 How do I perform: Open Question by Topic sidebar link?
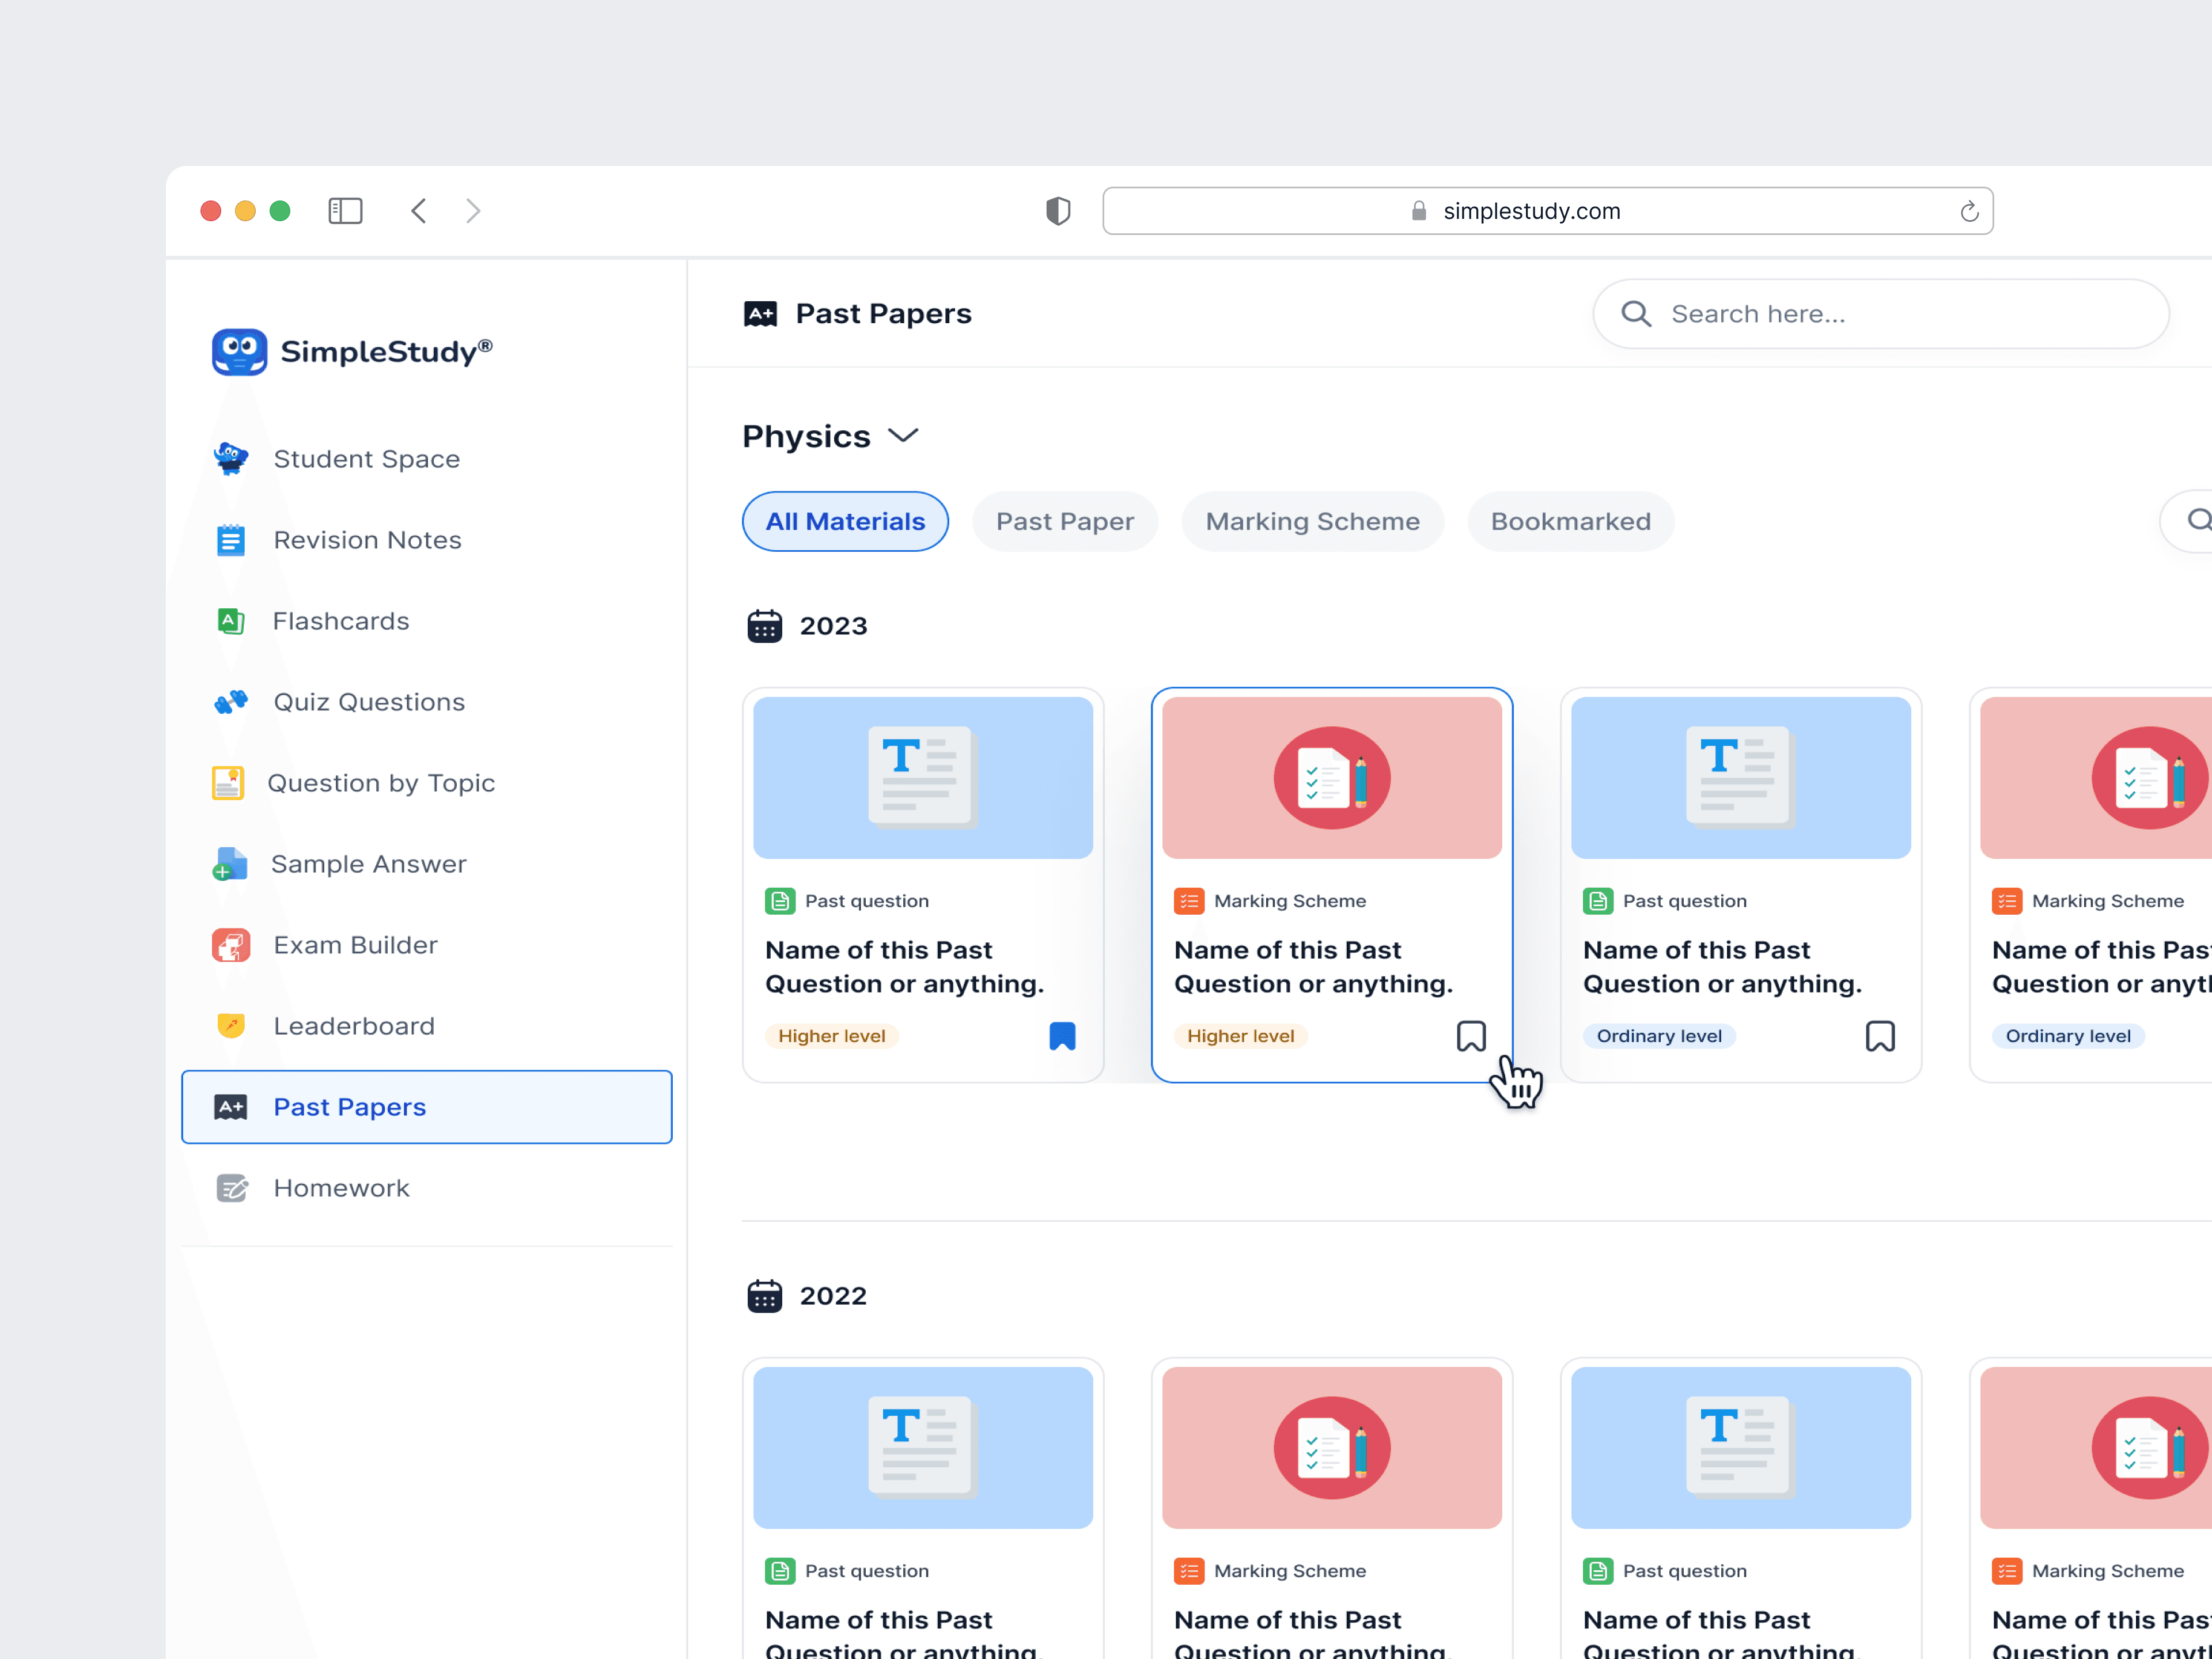(x=380, y=783)
